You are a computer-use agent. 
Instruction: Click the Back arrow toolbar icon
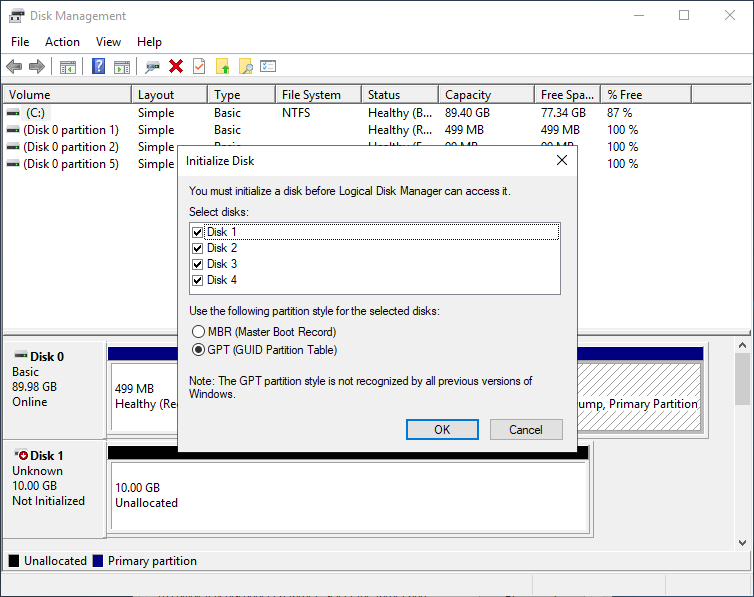[14, 66]
